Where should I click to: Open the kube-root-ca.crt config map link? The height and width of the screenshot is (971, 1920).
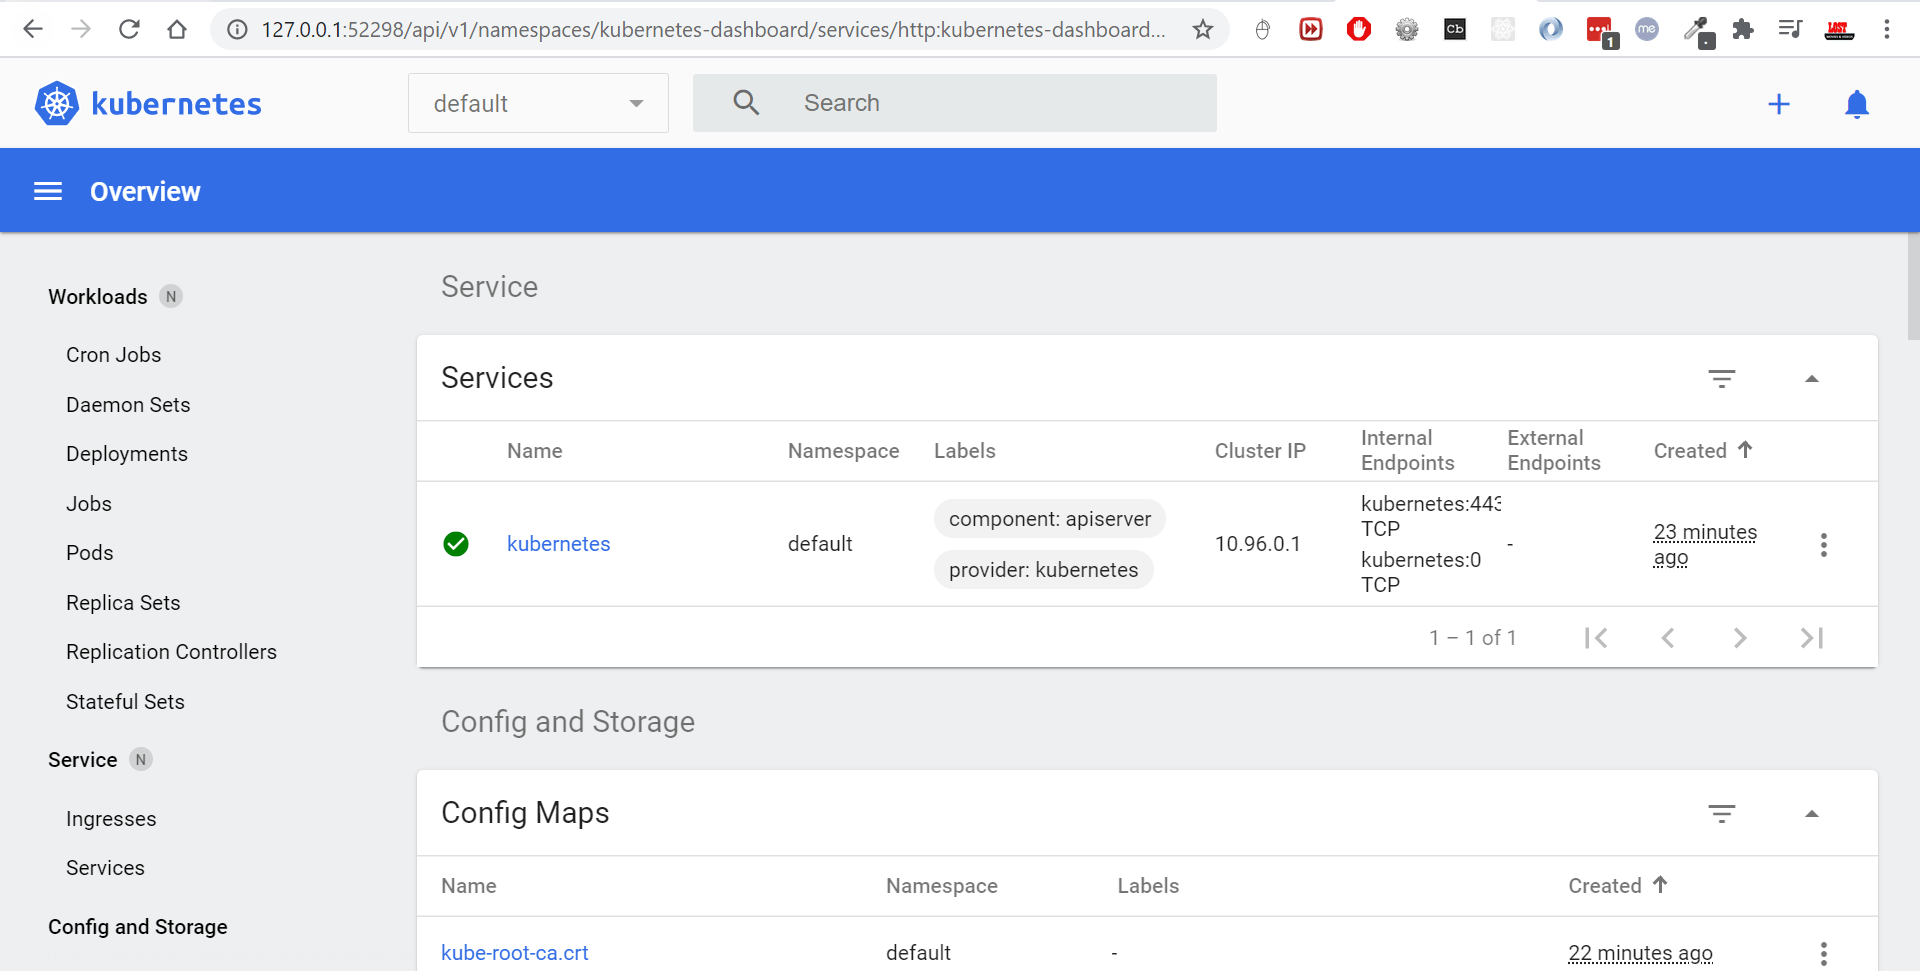[515, 953]
